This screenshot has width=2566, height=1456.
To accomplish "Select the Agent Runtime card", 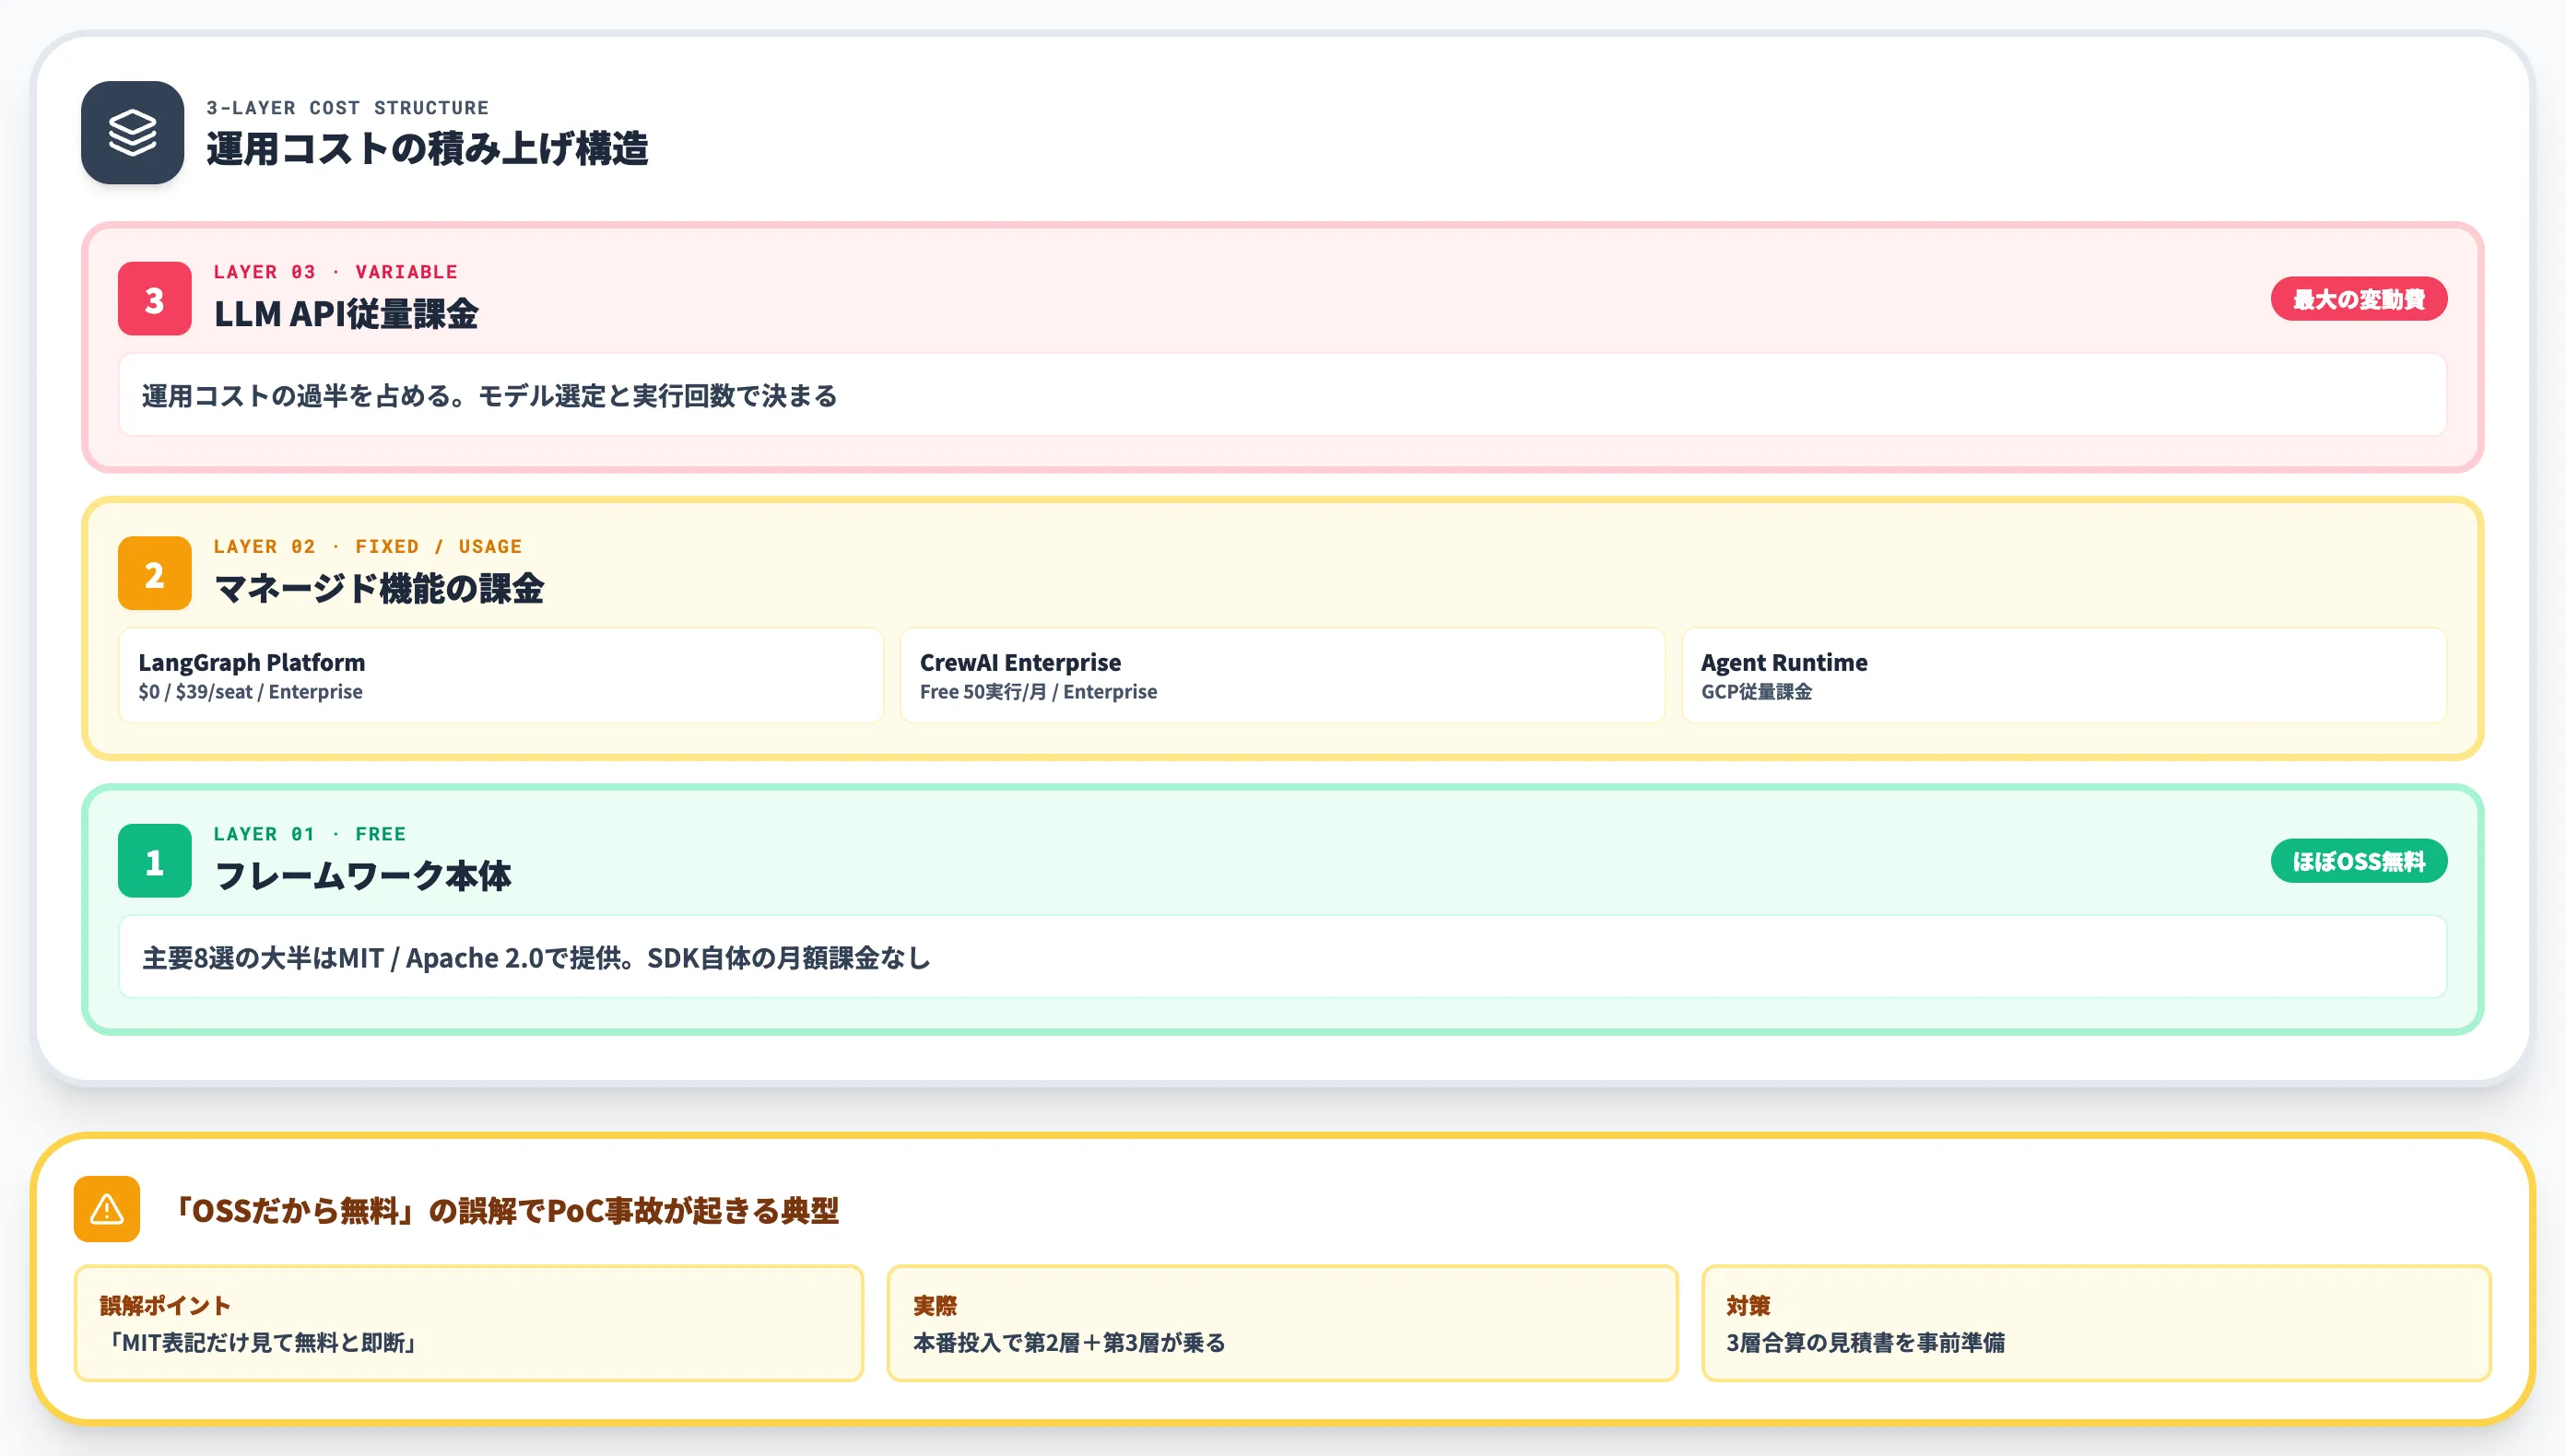I will tap(2064, 676).
